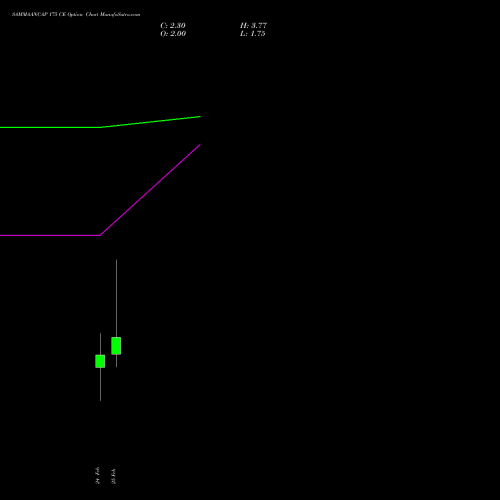This screenshot has width=500, height=500.
Task: Click the 25 Feb green candlestick body
Action: tap(116, 346)
